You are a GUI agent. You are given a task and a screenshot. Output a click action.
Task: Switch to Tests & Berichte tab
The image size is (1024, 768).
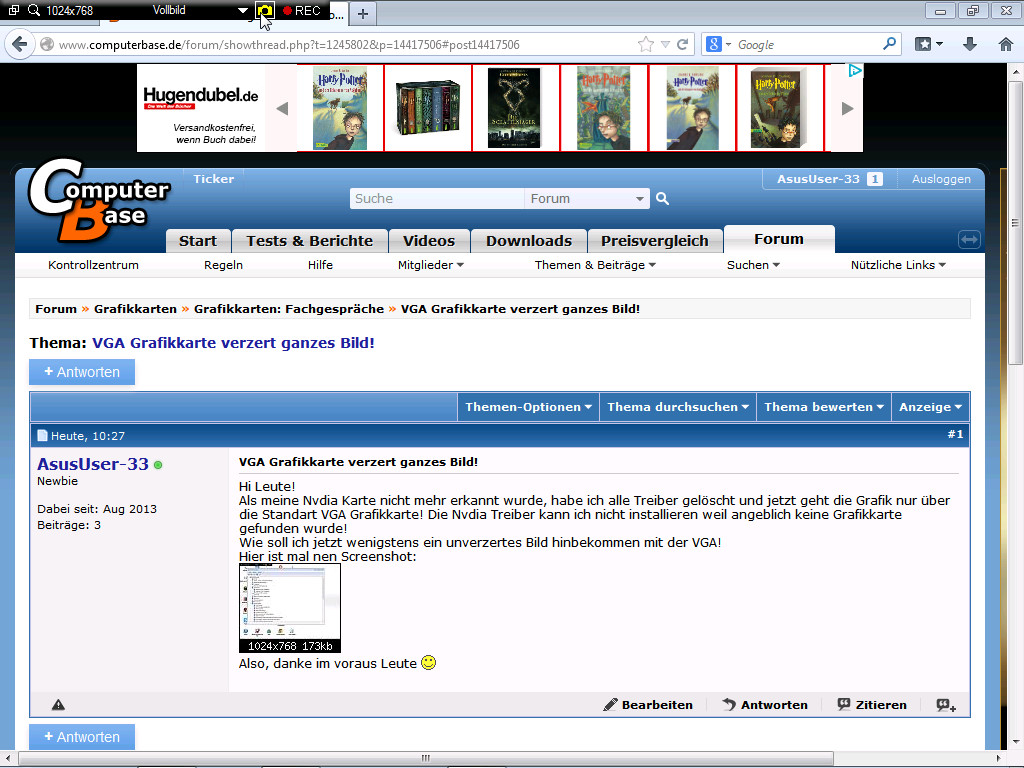(x=310, y=241)
